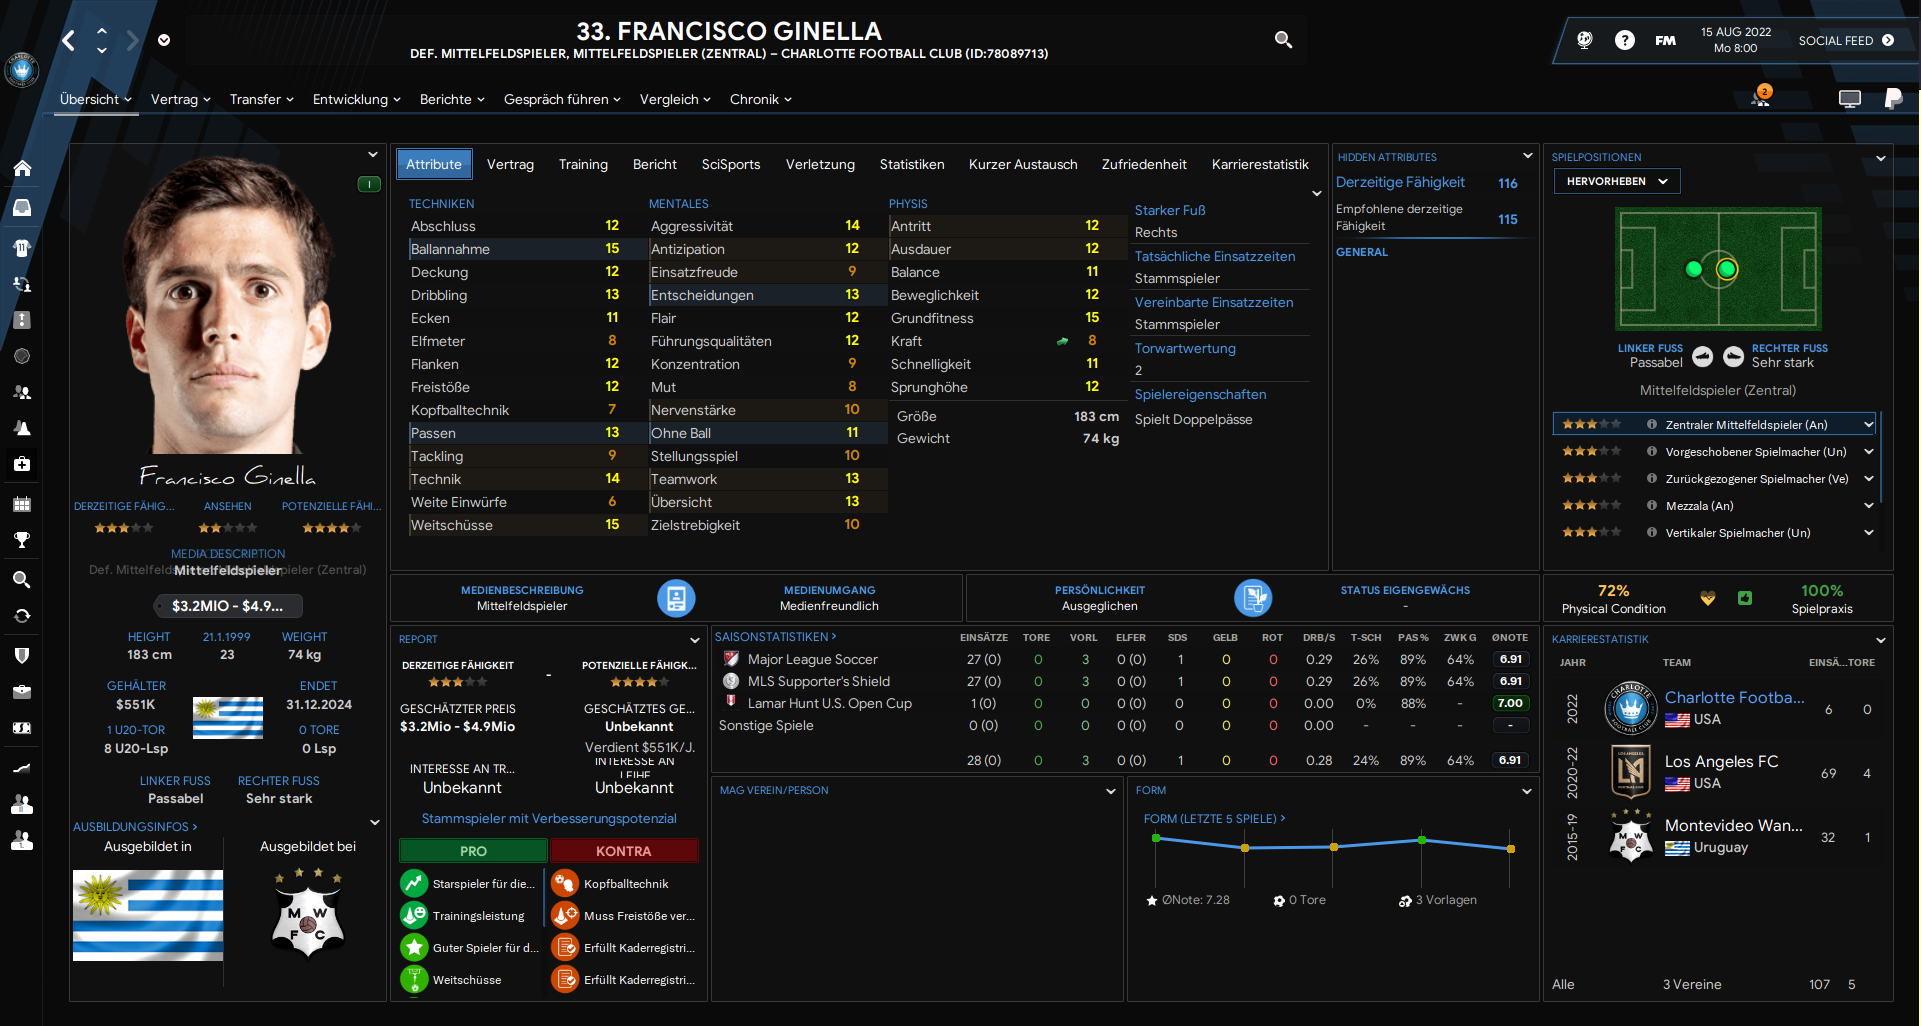Image resolution: width=1921 pixels, height=1026 pixels.
Task: Open the Inbox icon in the sidebar
Action: point(22,207)
